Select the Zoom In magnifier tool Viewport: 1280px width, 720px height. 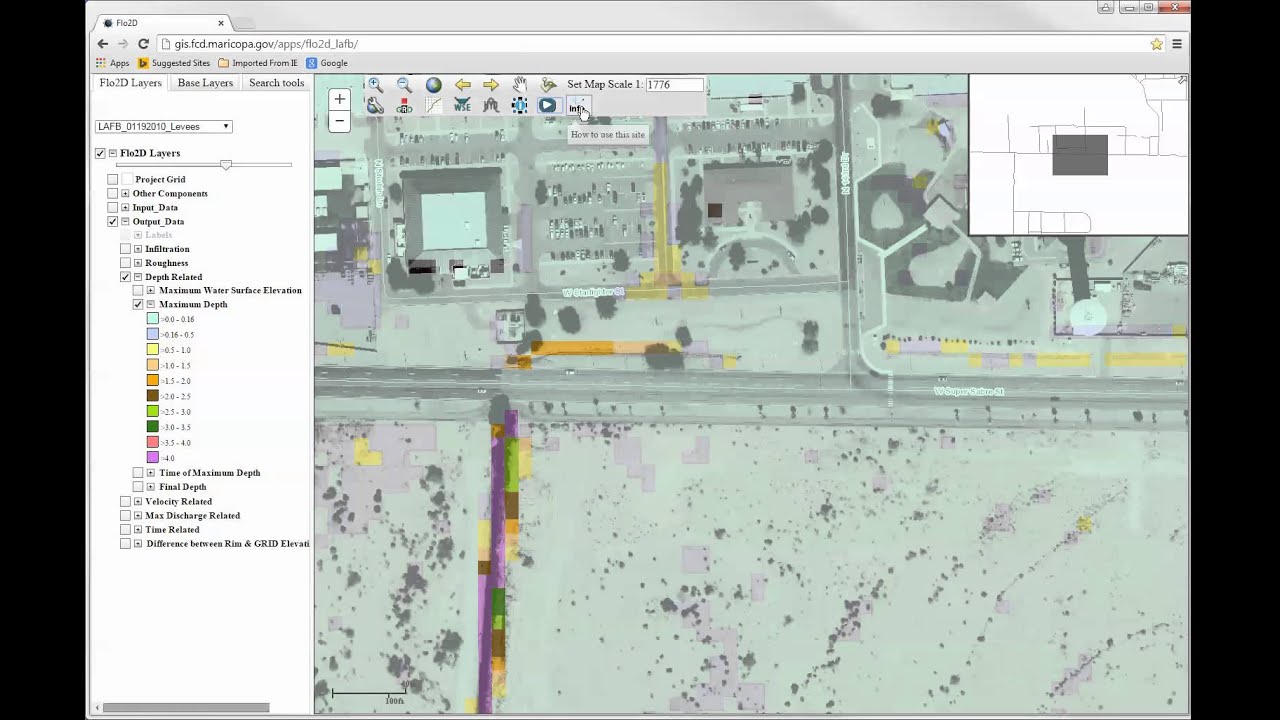375,85
